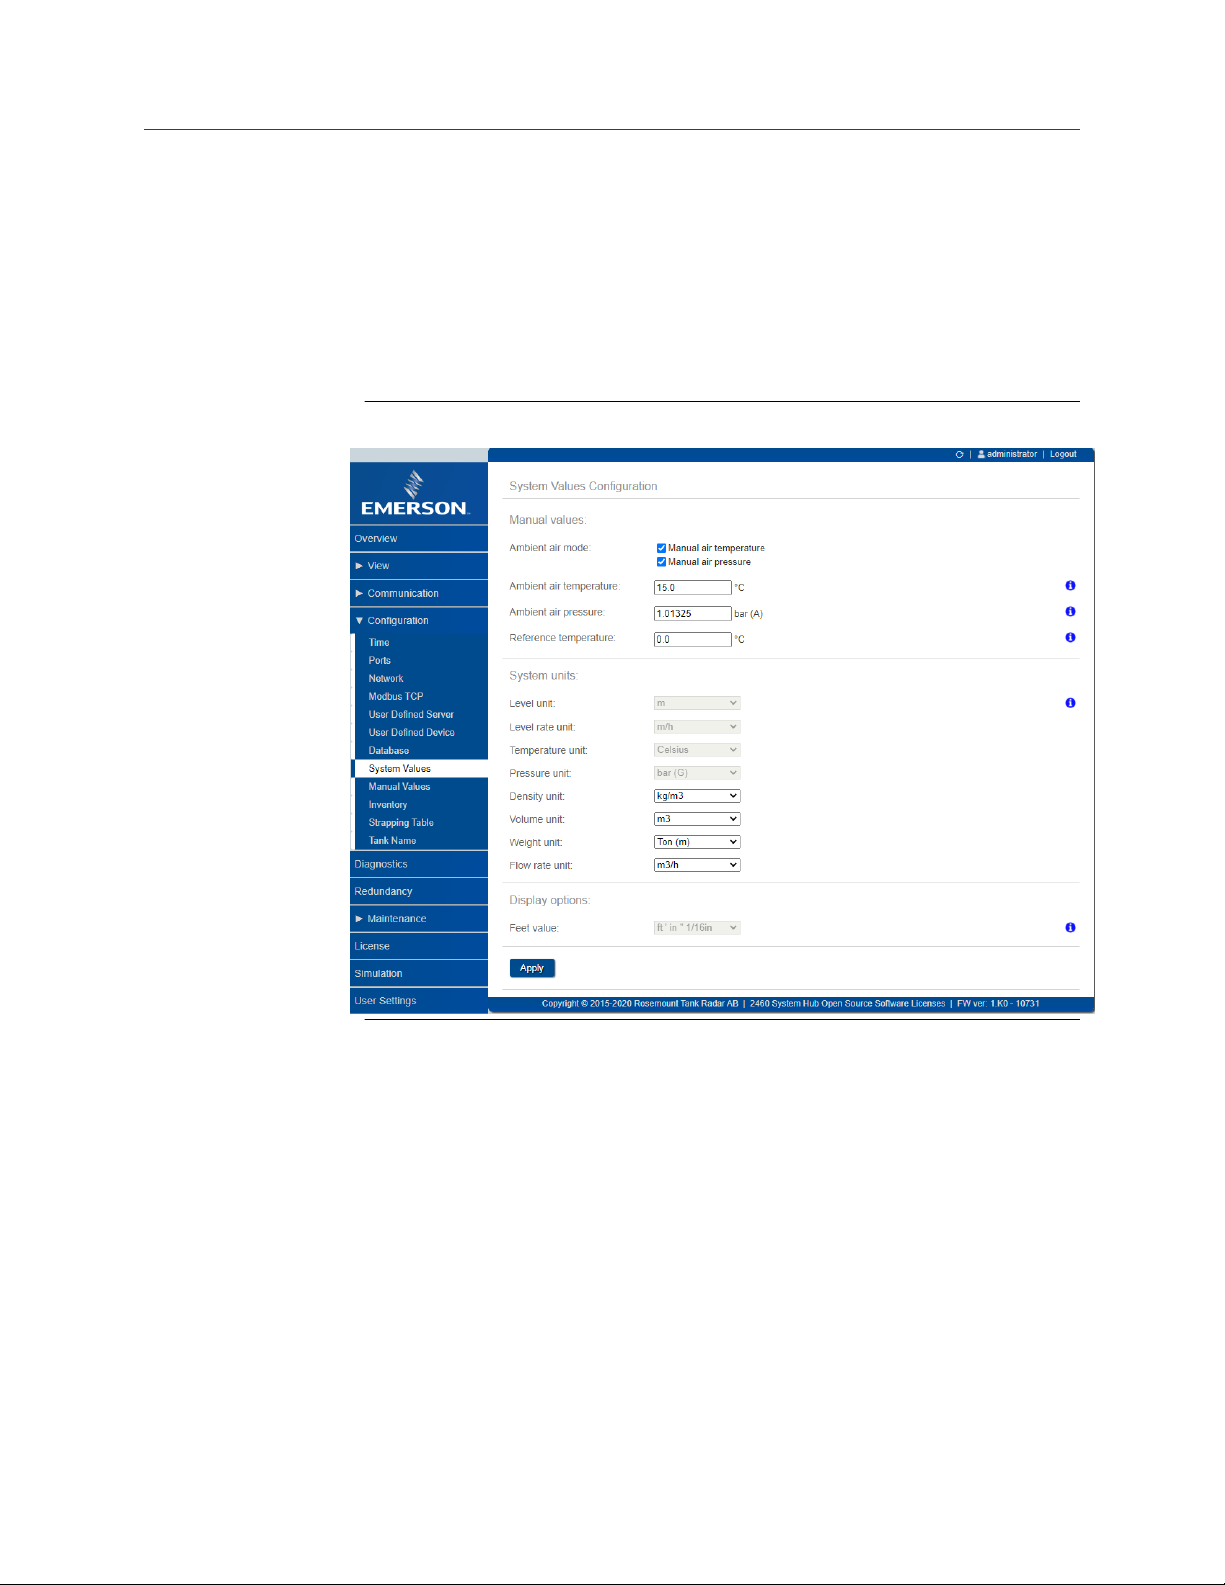Select User Defined Device item
This screenshot has width=1225, height=1585.
click(x=421, y=733)
